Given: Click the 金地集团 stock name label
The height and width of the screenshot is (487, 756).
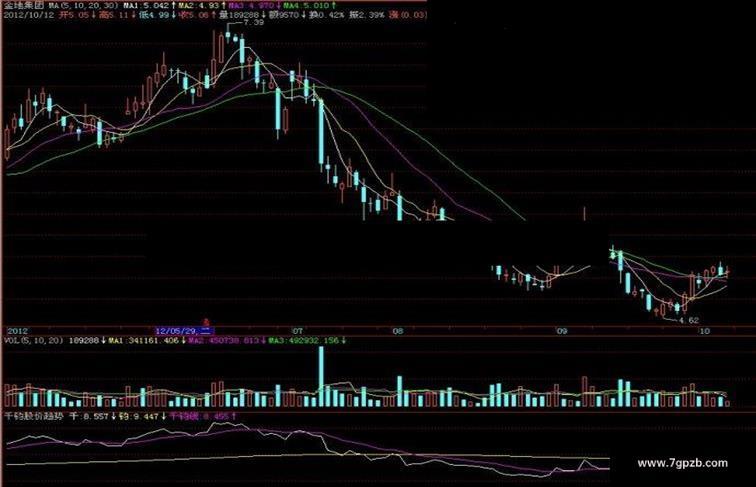Looking at the screenshot, I should pyautogui.click(x=24, y=5).
